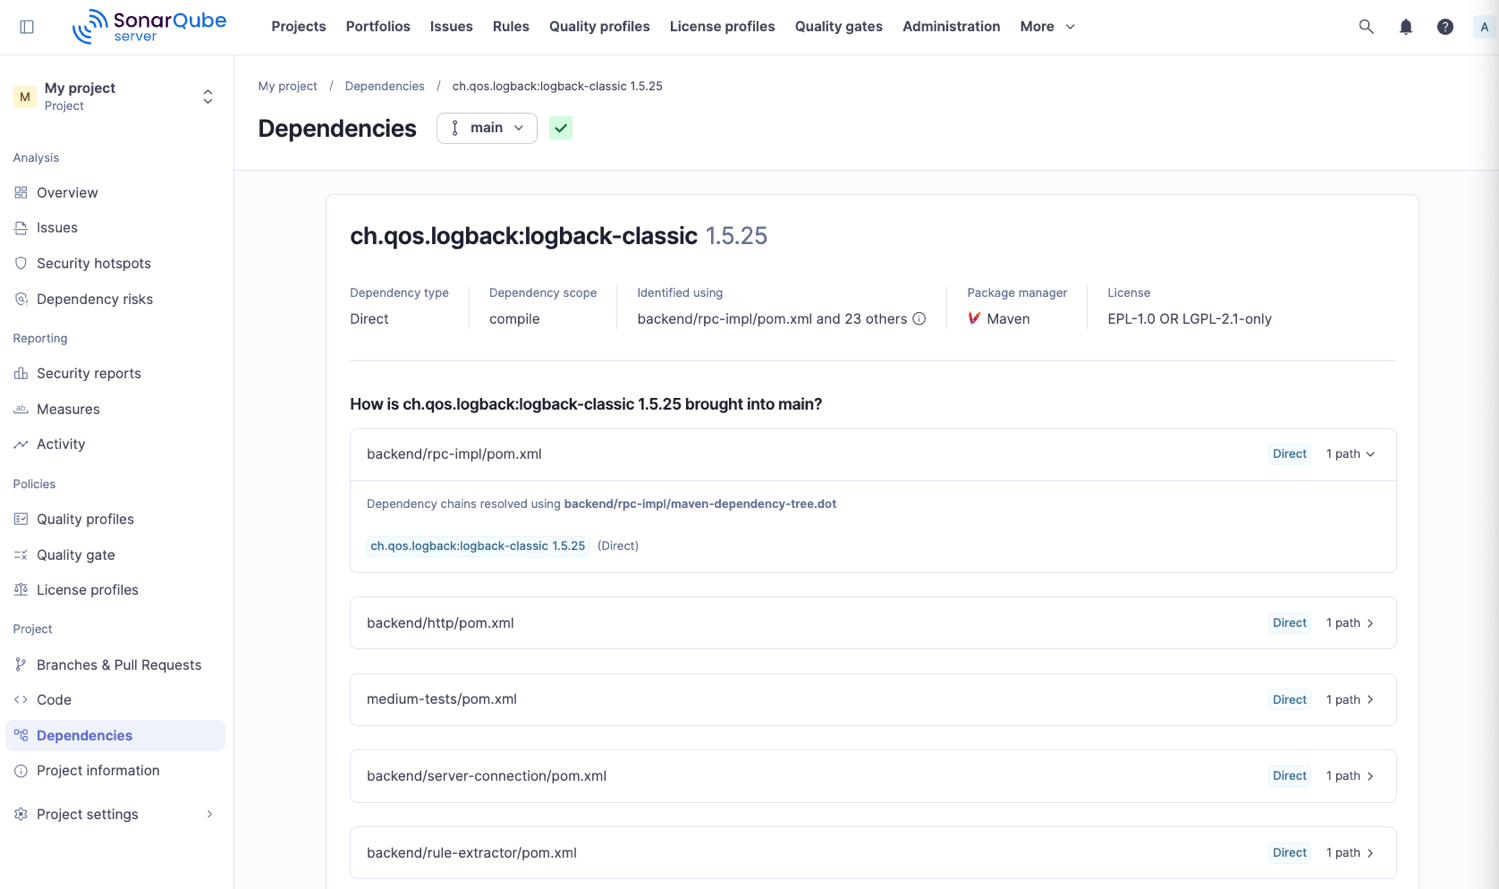Expand the More menu in top navigation
Image resolution: width=1499 pixels, height=889 pixels.
[x=1046, y=27]
